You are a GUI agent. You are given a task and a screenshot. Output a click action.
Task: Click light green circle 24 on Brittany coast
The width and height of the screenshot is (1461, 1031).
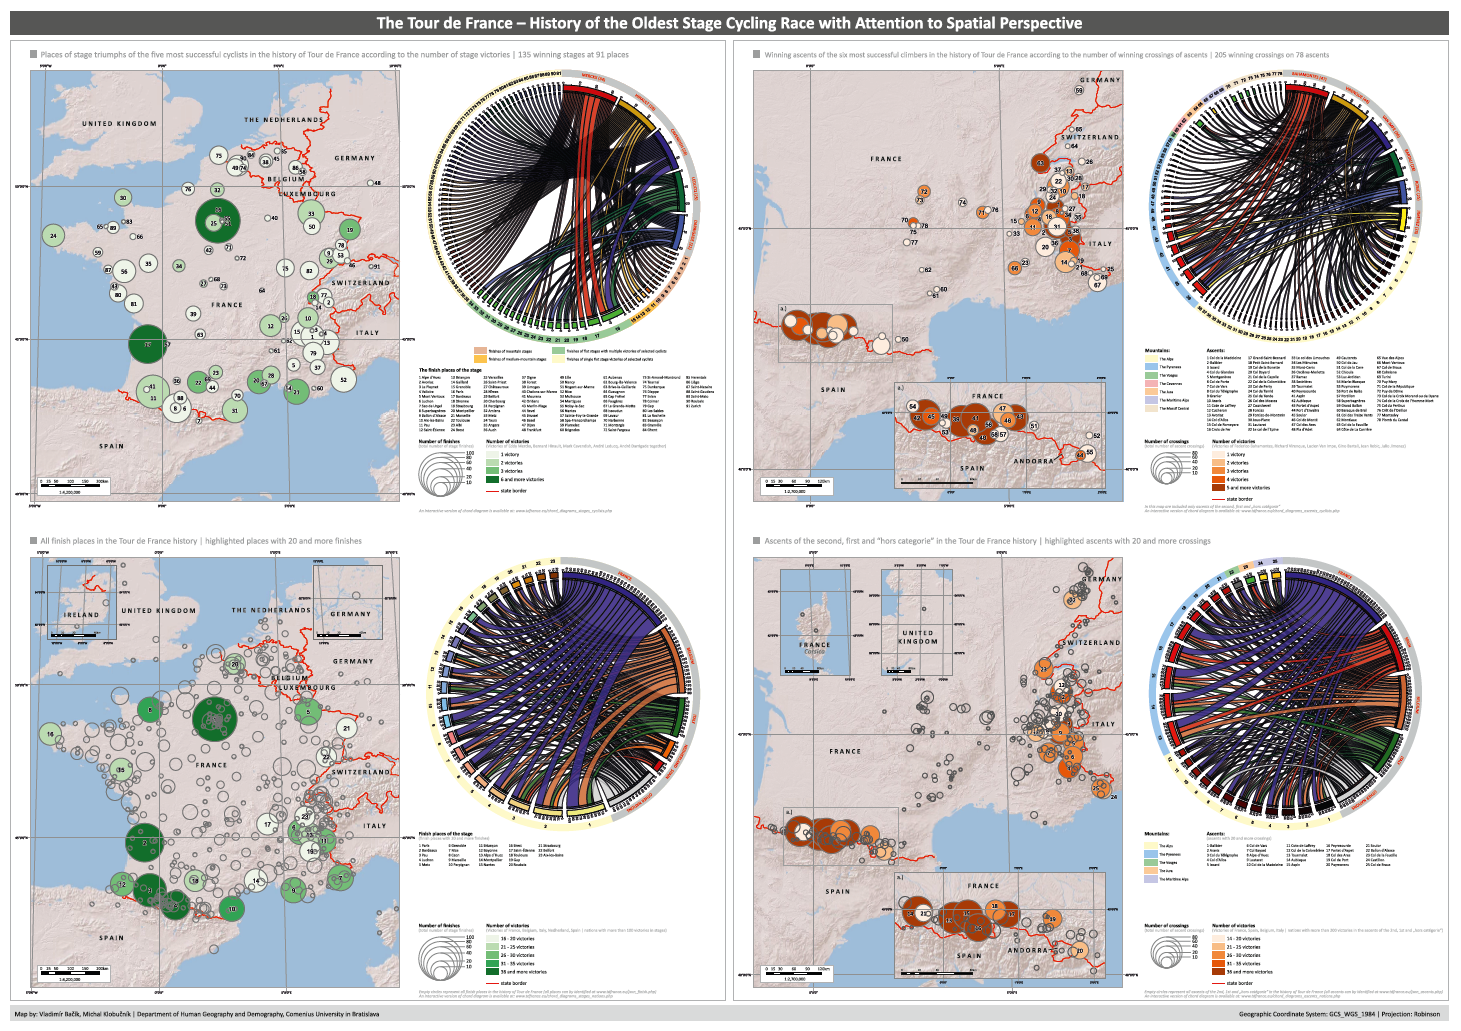pyautogui.click(x=52, y=237)
